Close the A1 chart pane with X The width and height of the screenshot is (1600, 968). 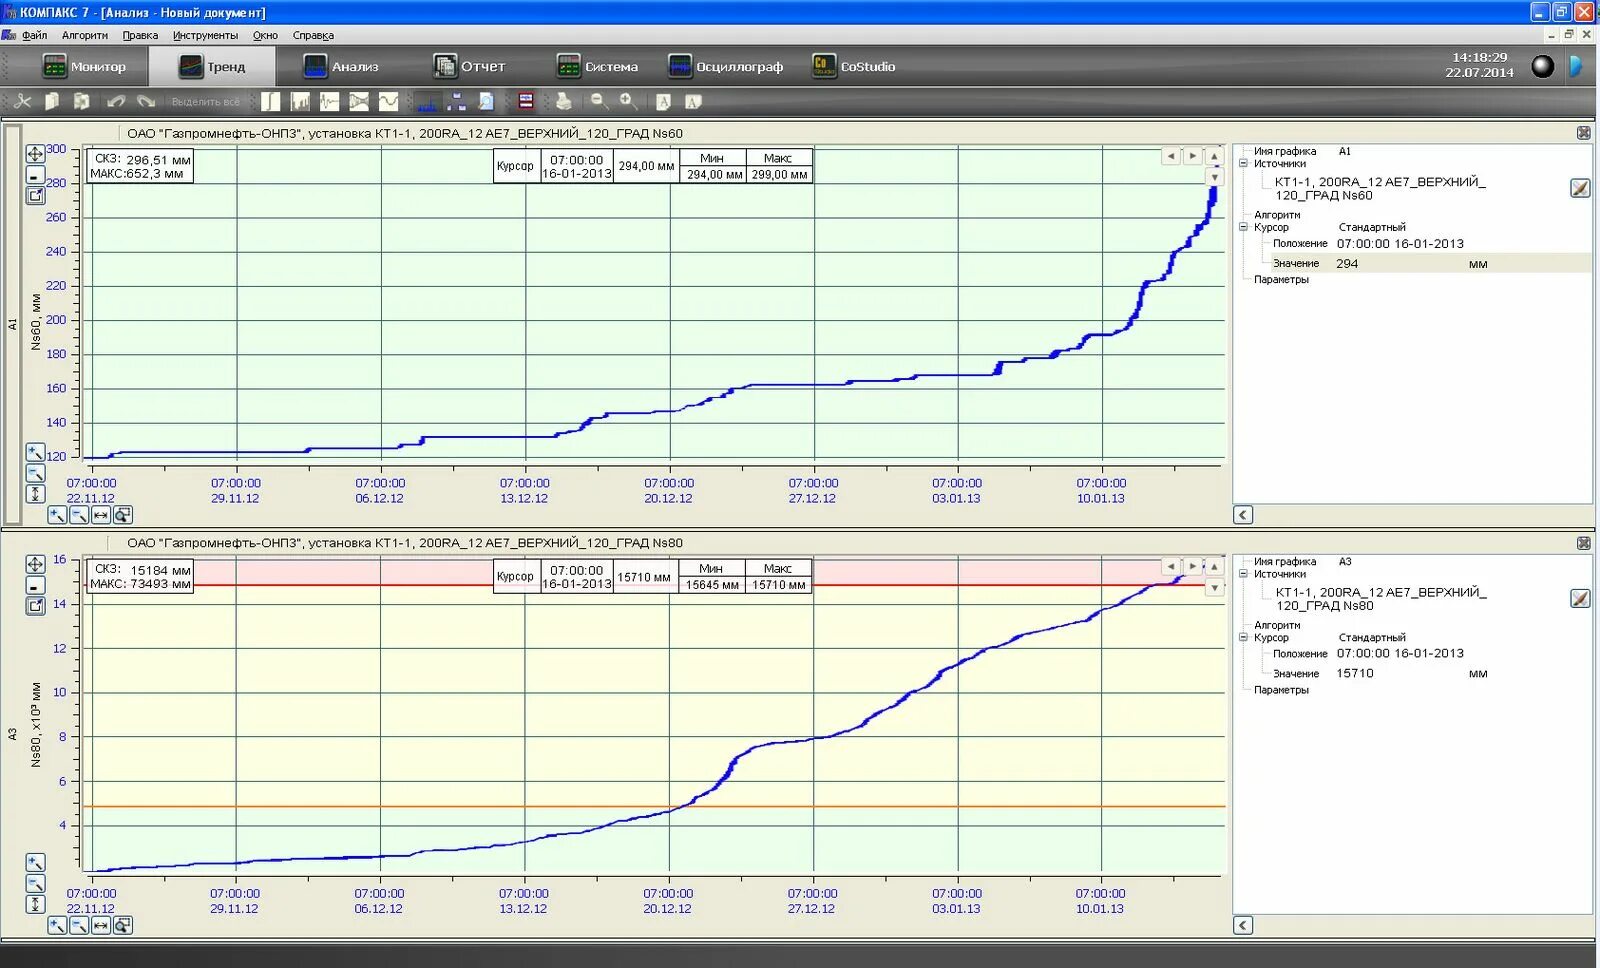point(1584,133)
